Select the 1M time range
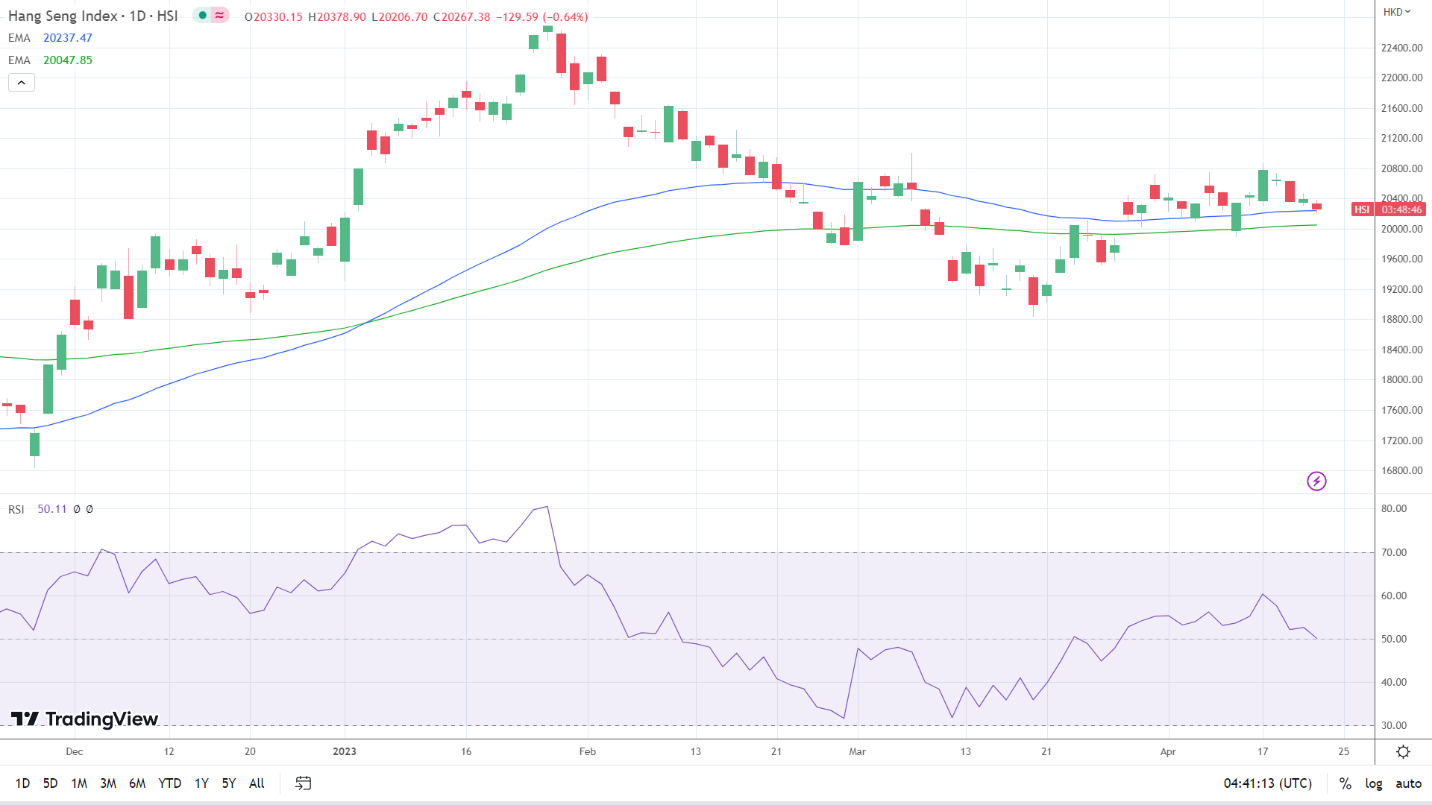Screen dimensions: 1432x805 79,783
